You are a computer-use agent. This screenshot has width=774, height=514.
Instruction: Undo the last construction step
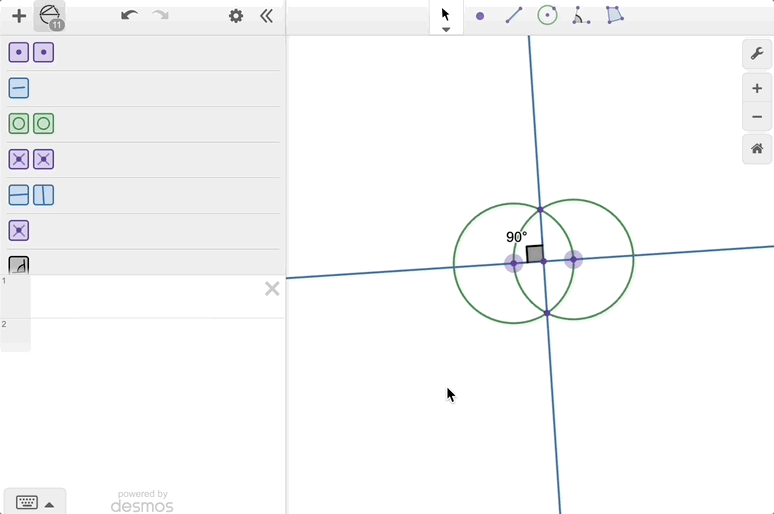[x=128, y=16]
